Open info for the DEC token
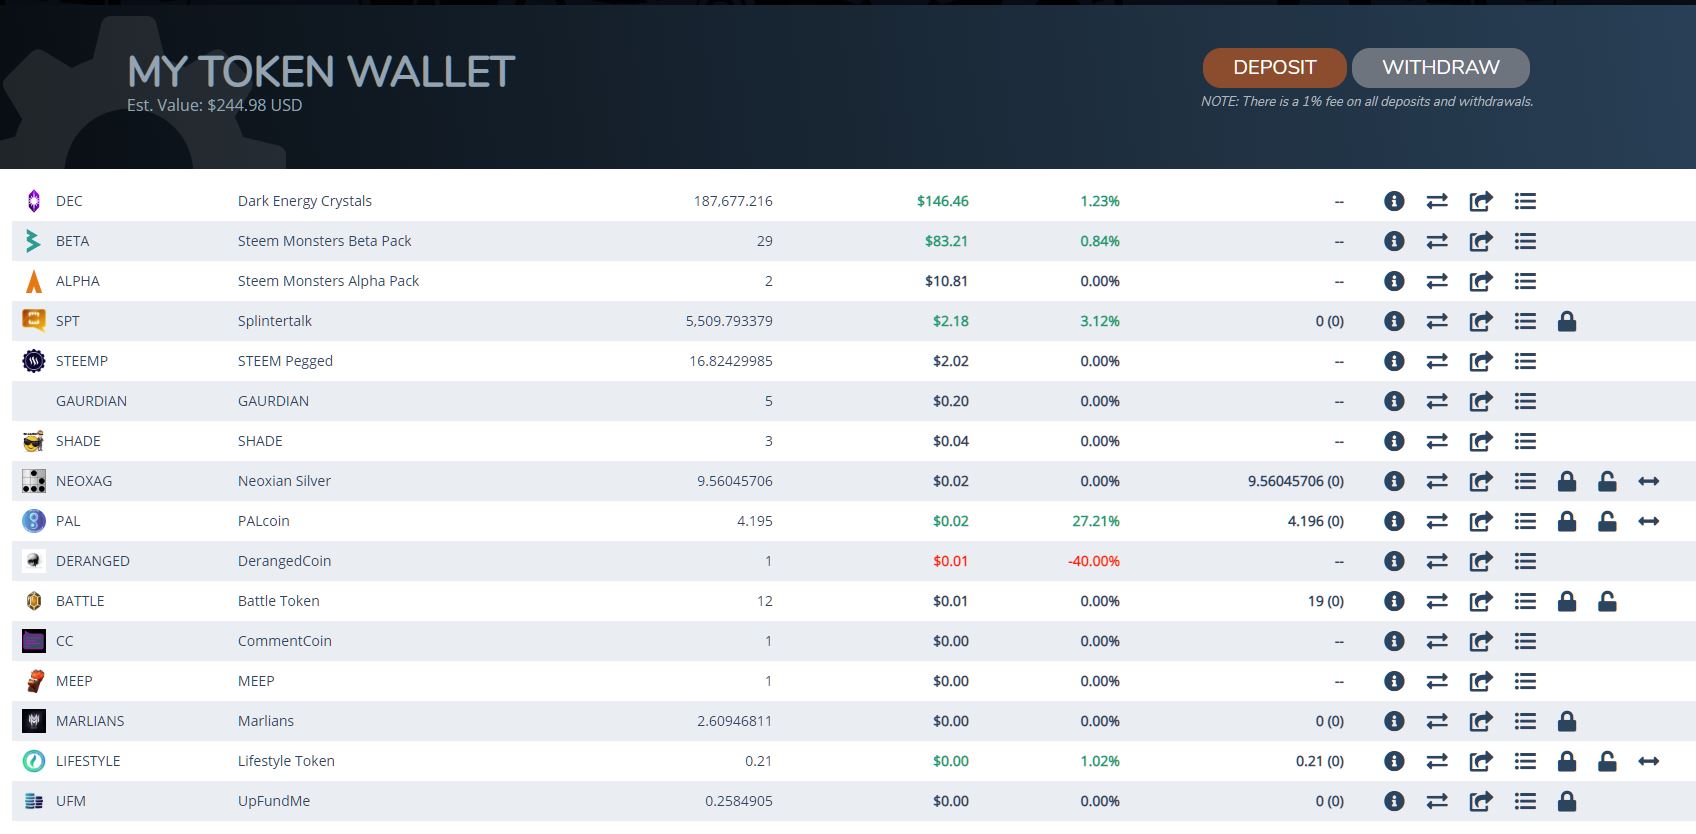The height and width of the screenshot is (834, 1696). coord(1394,201)
